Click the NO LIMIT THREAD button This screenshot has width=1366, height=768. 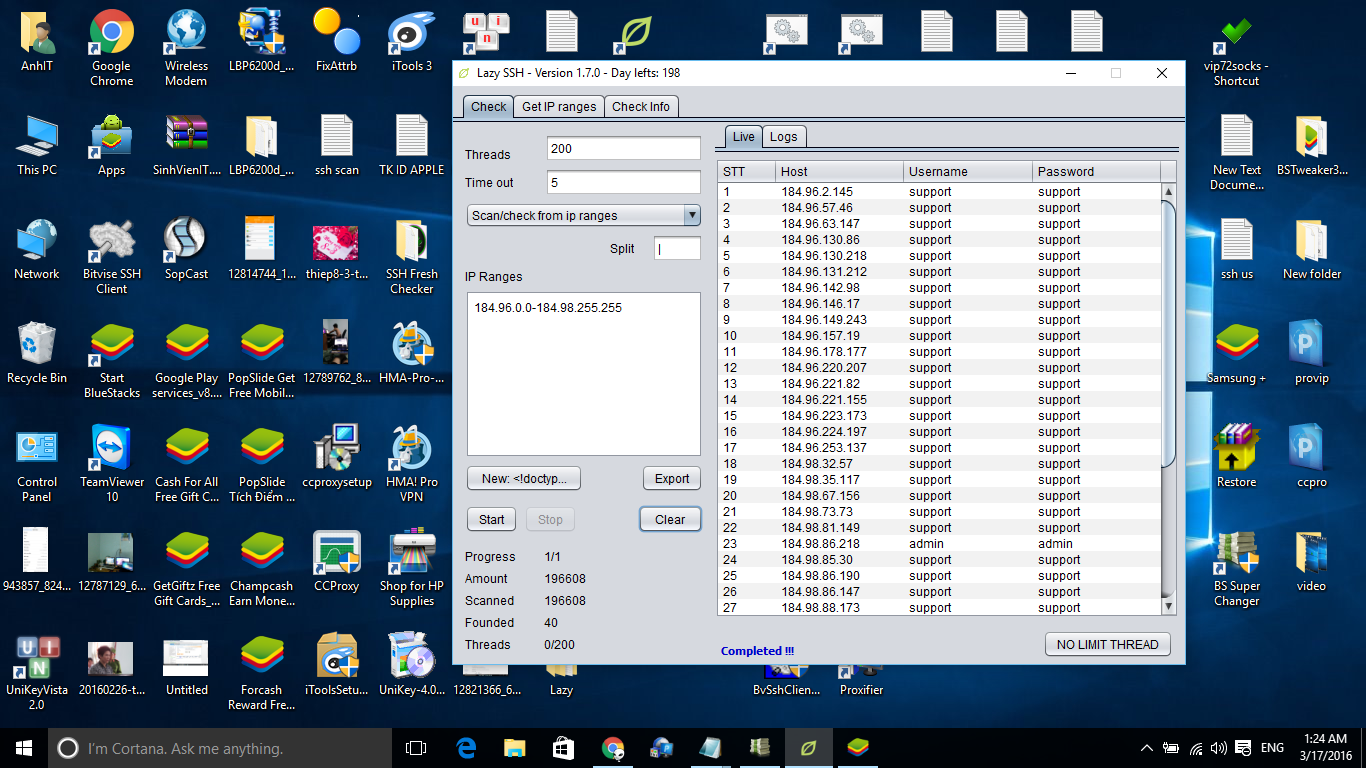(x=1107, y=644)
